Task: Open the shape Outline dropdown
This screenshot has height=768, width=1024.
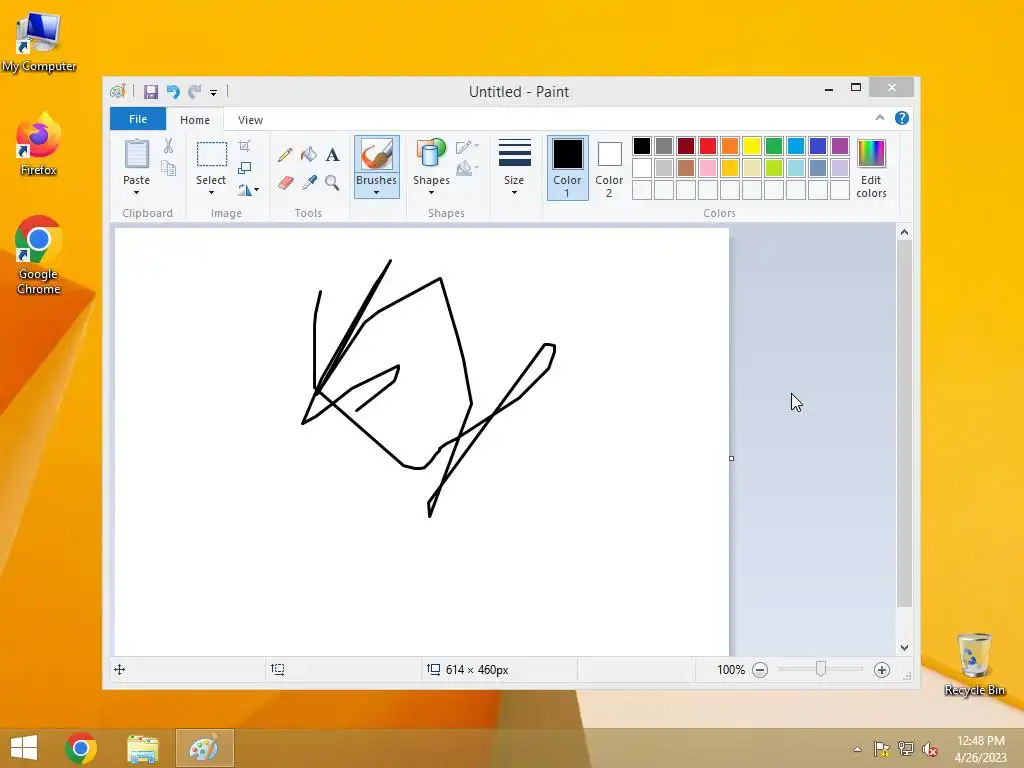Action: [467, 147]
